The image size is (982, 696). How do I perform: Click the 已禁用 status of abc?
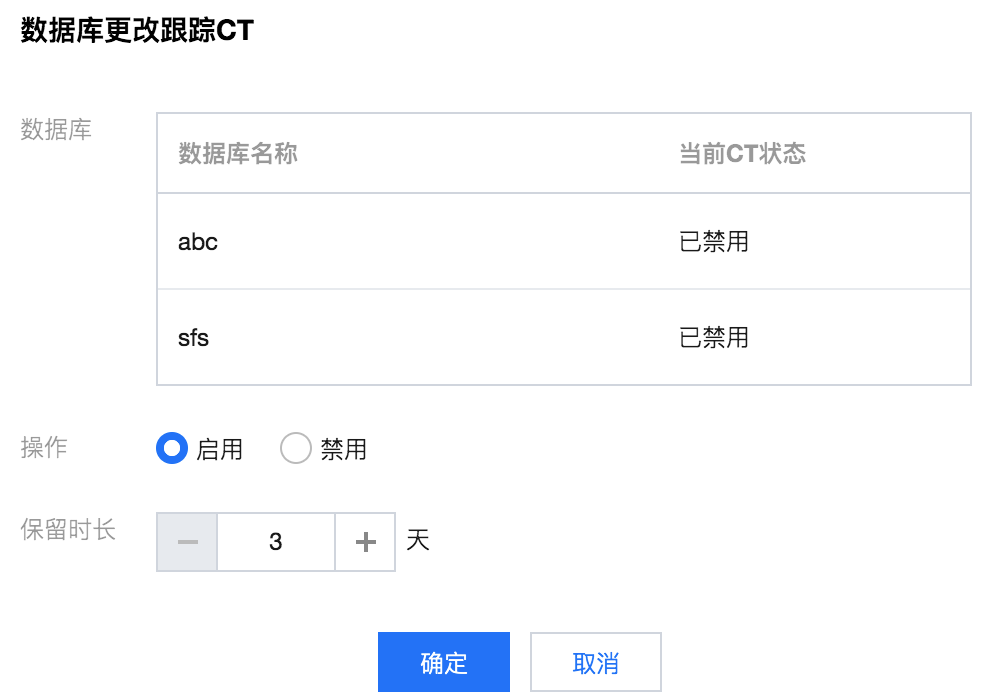click(x=714, y=242)
